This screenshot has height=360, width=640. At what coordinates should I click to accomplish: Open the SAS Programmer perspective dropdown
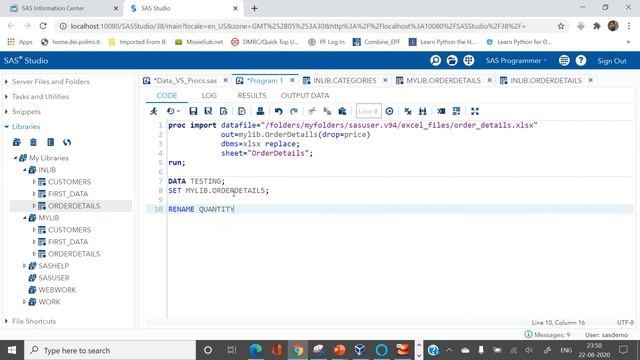point(516,61)
